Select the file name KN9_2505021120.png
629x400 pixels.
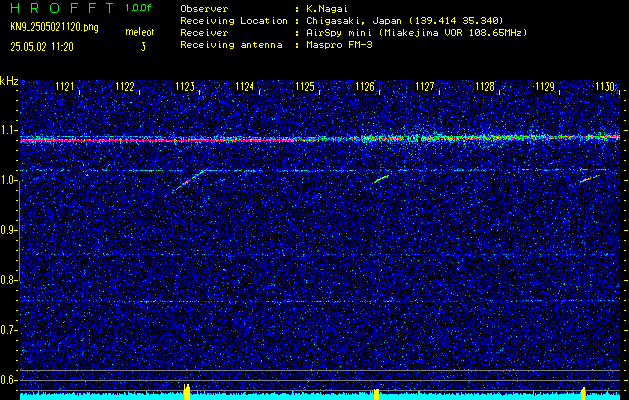pos(54,27)
